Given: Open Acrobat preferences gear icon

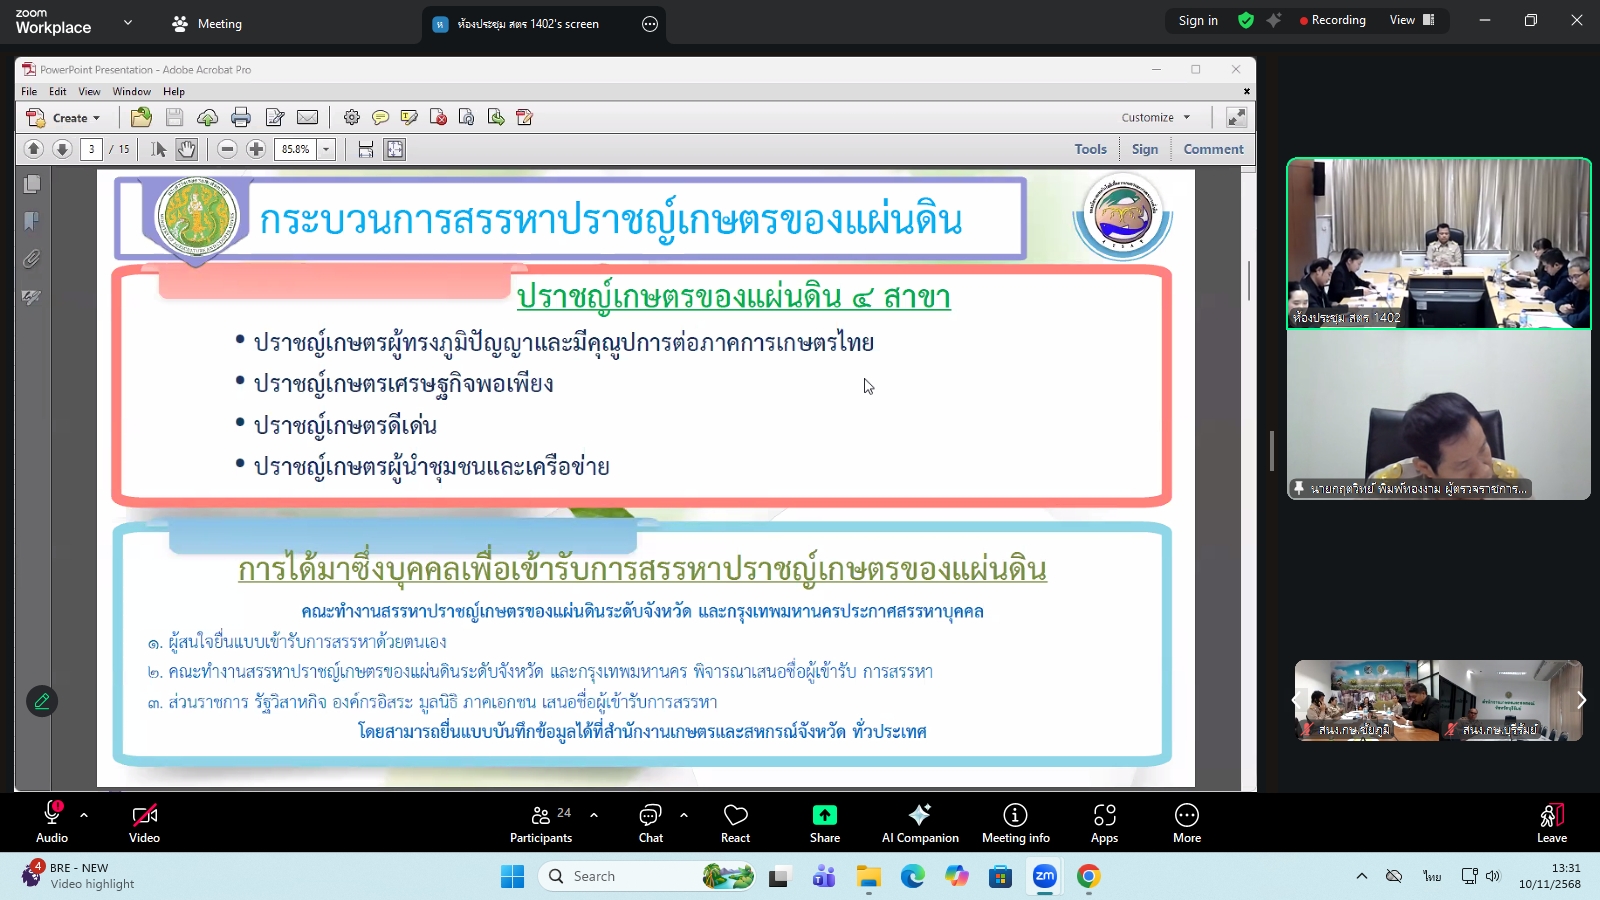Looking at the screenshot, I should point(351,117).
